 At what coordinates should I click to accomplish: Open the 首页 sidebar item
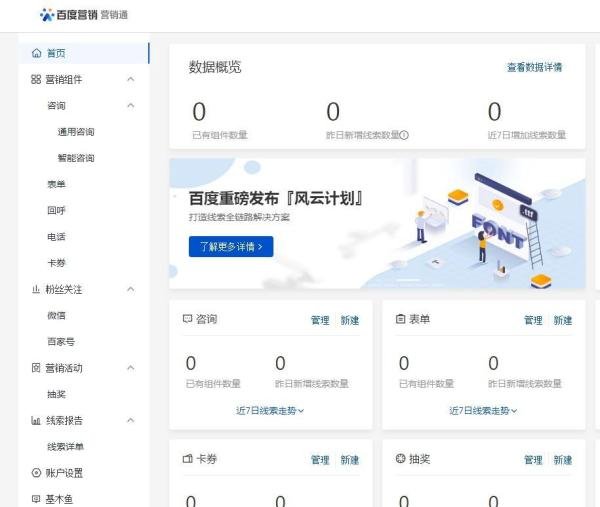tap(84, 53)
